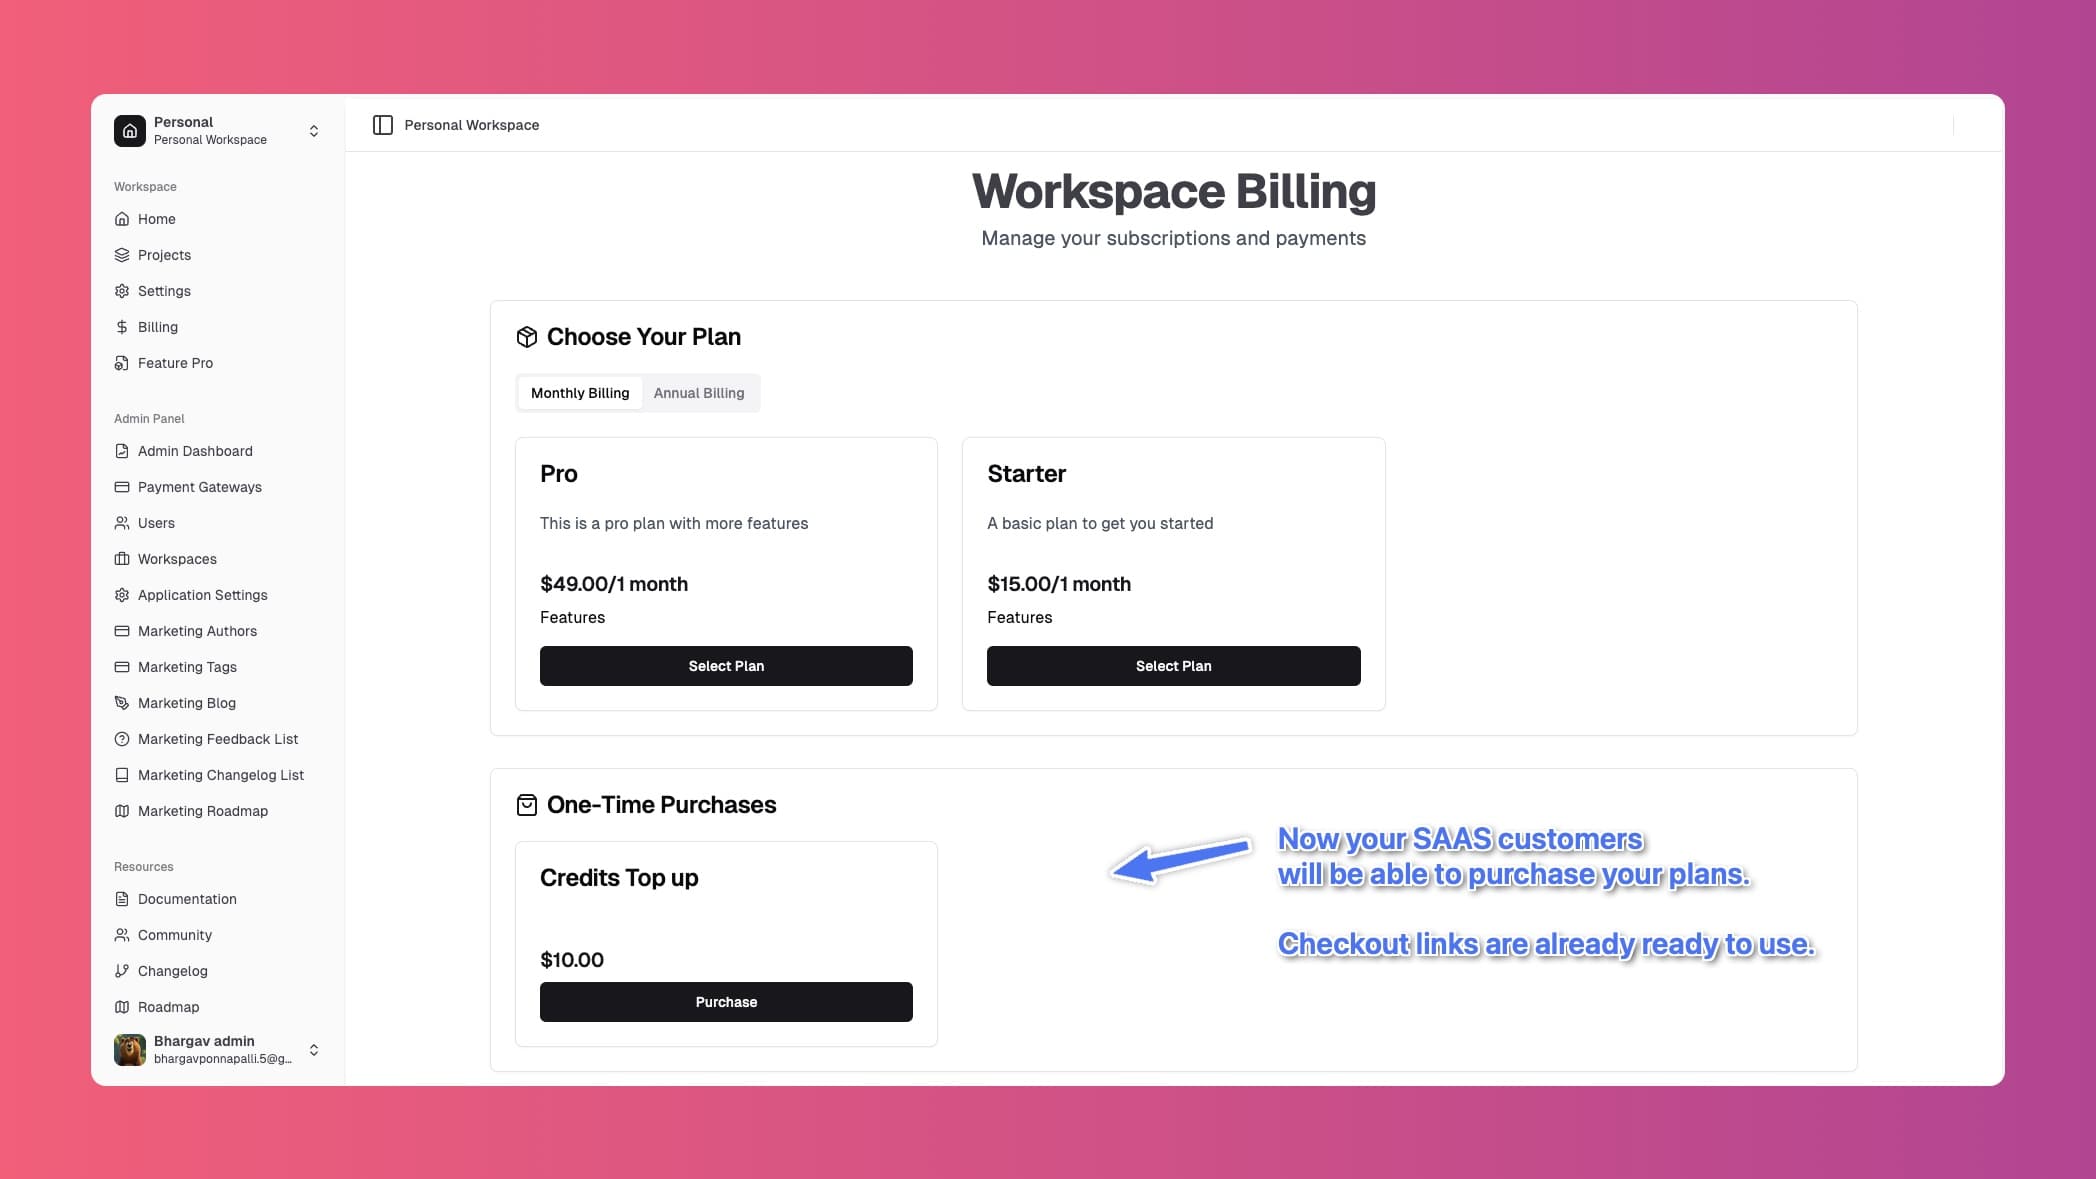Image resolution: width=2096 pixels, height=1179 pixels.
Task: Open Projects from the sidebar icon
Action: coord(122,255)
